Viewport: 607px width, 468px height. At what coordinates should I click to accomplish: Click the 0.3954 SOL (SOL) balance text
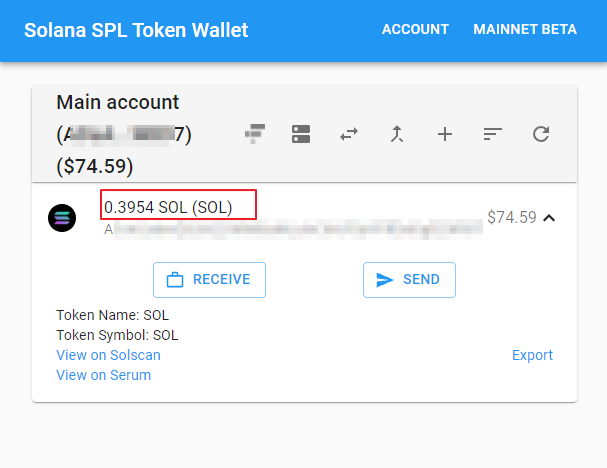tap(168, 207)
